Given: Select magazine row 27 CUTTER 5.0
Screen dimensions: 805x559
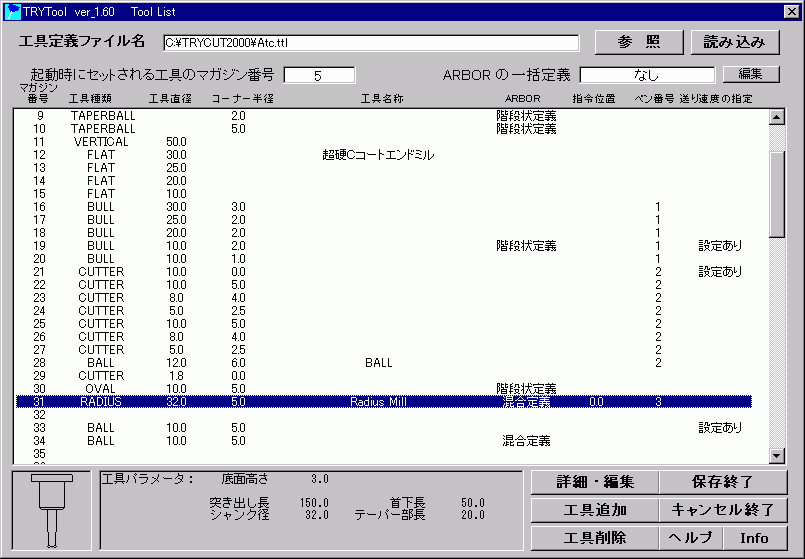Looking at the screenshot, I should pos(384,350).
